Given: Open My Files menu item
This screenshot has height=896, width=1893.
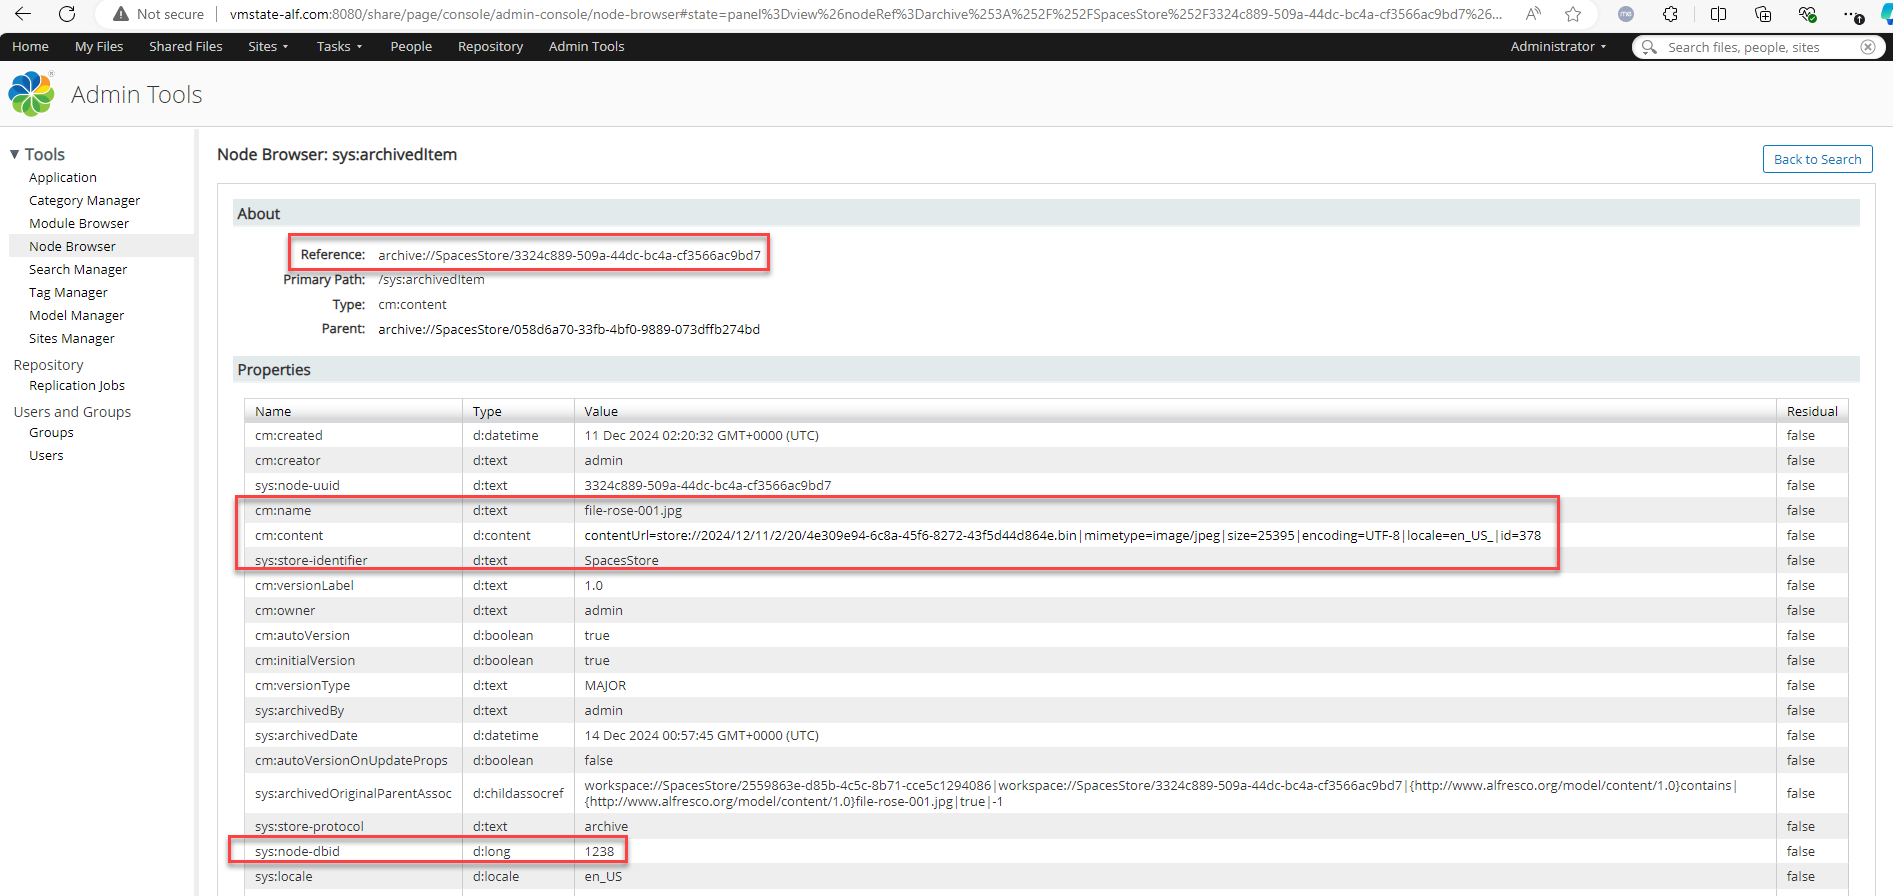Looking at the screenshot, I should (x=99, y=47).
